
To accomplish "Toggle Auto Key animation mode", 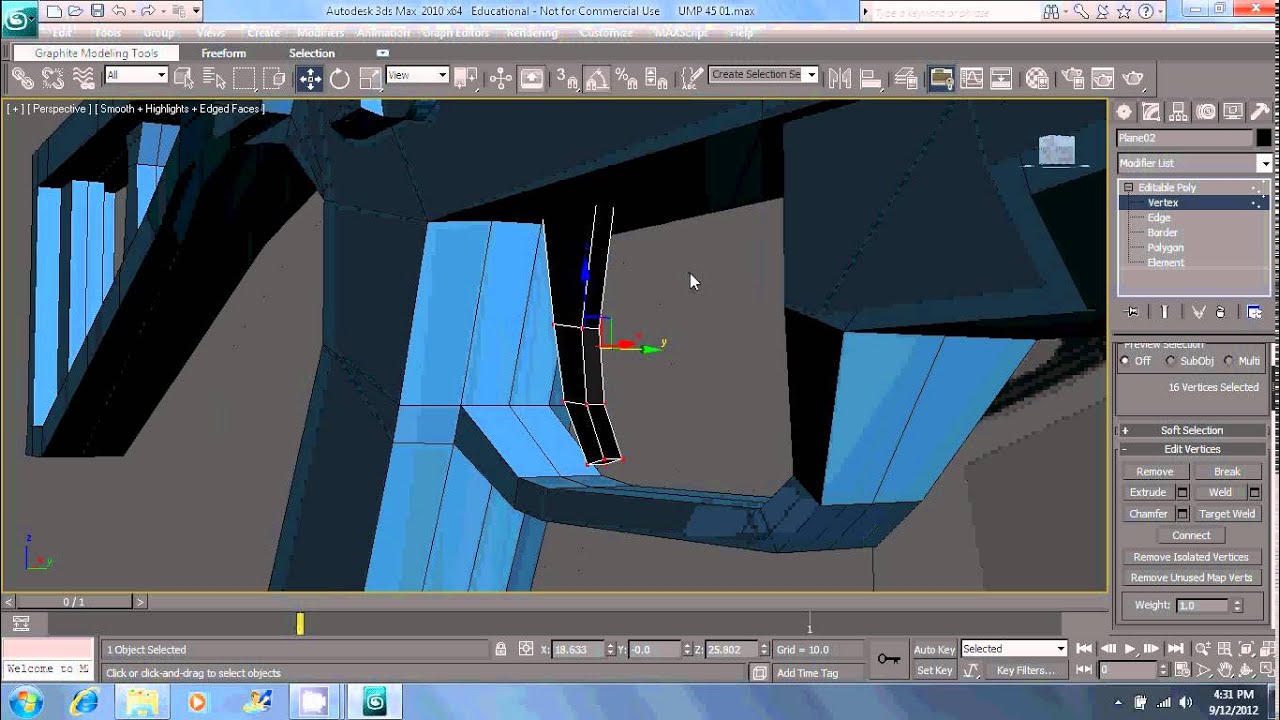I will (x=934, y=649).
